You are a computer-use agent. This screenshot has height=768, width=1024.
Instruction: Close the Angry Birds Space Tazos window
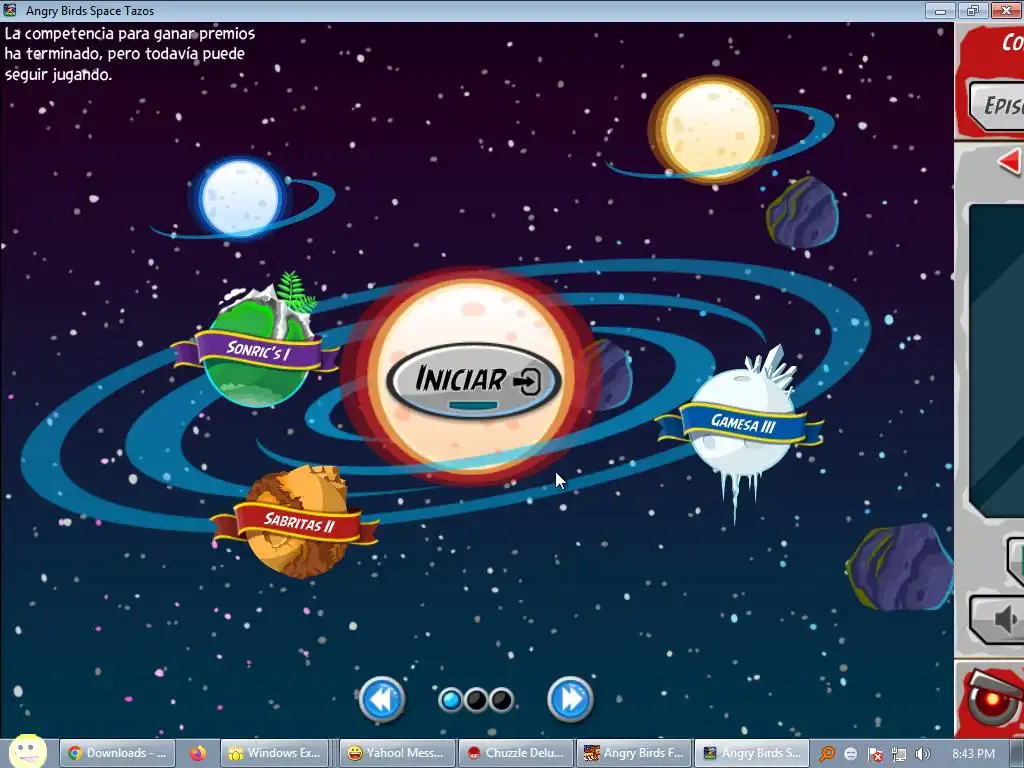1006,10
